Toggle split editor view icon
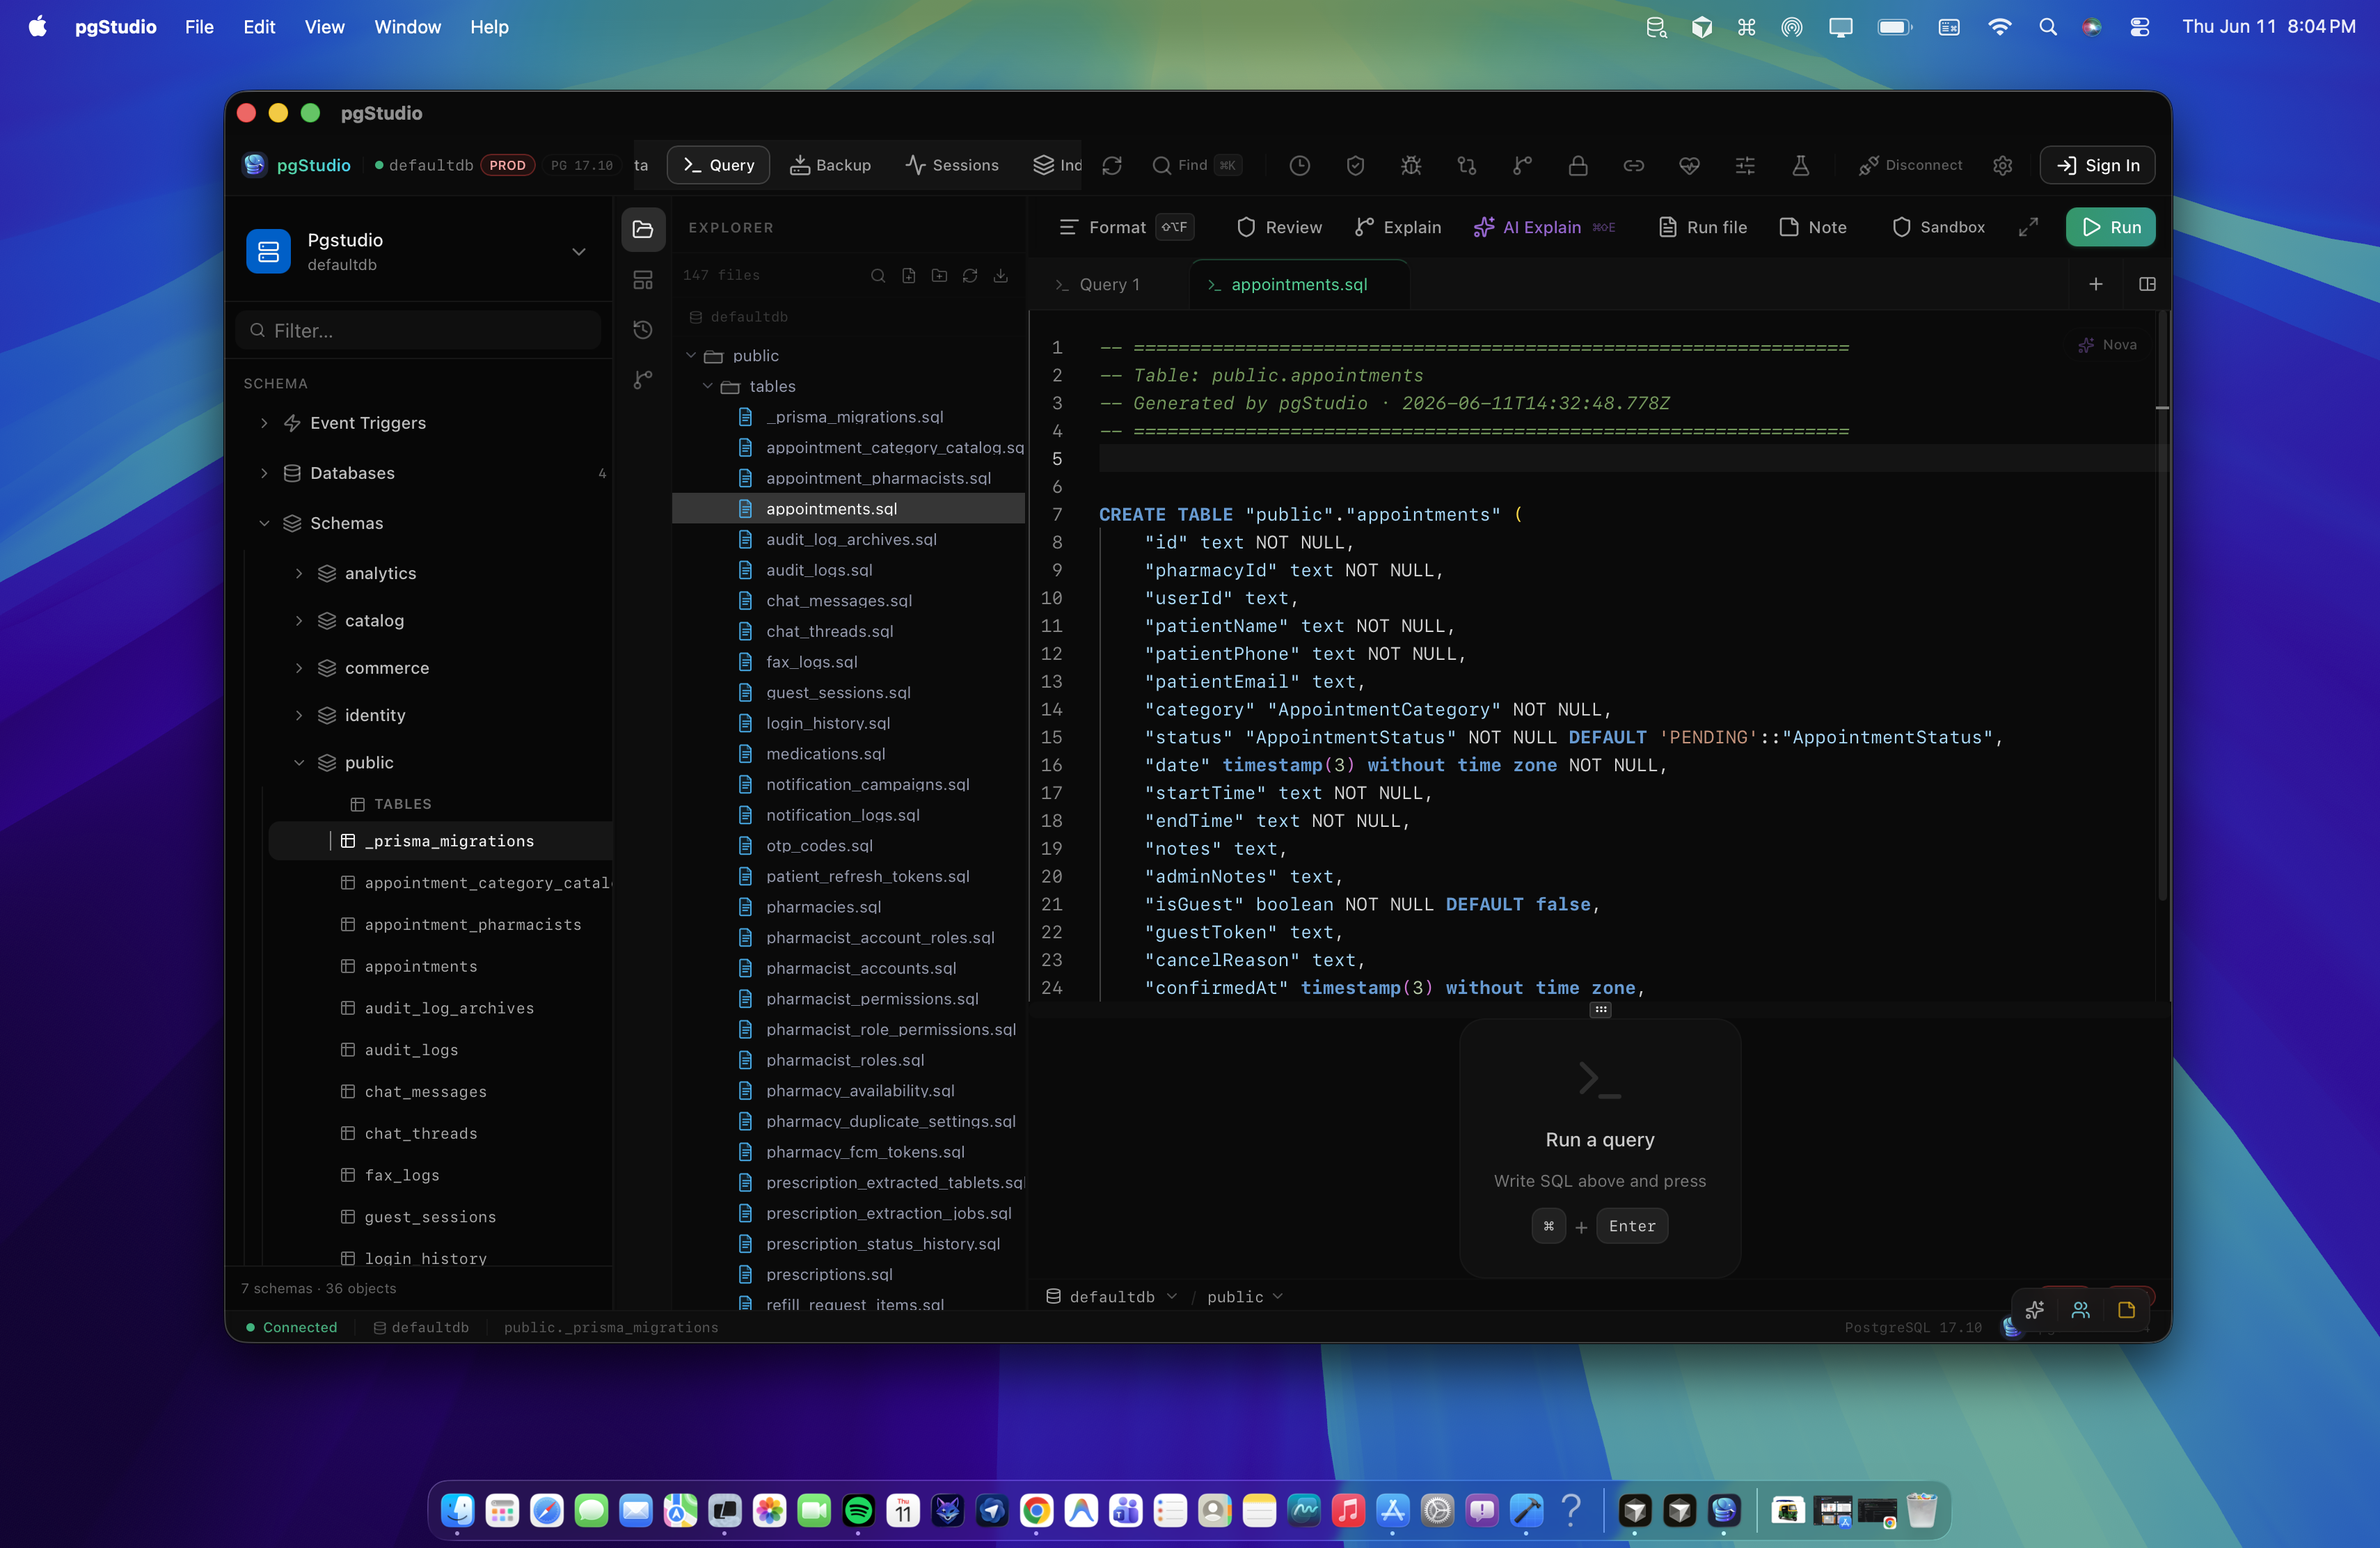2380x1548 pixels. (2147, 284)
